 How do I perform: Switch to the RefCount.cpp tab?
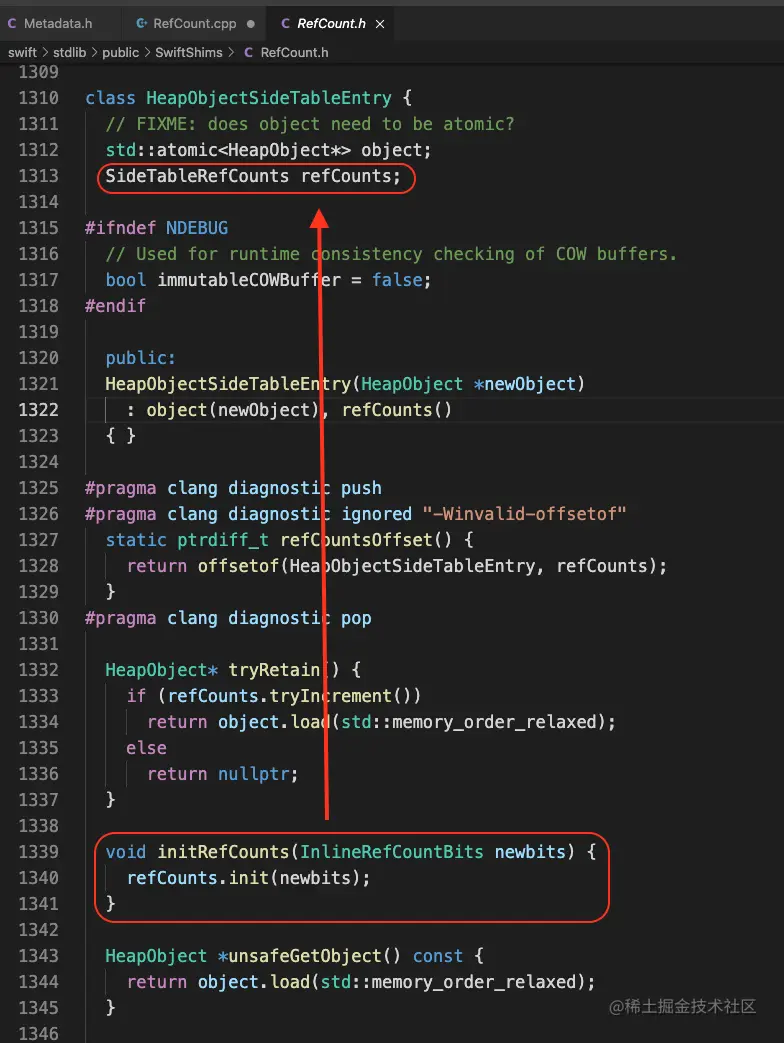195,23
